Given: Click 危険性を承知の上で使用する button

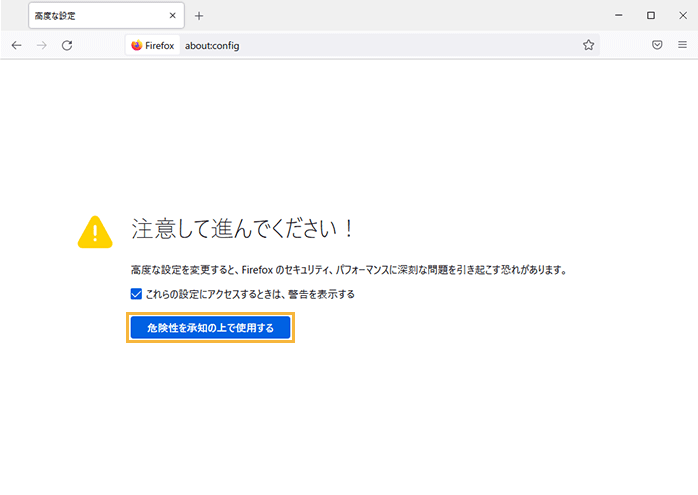Looking at the screenshot, I should 211,328.
